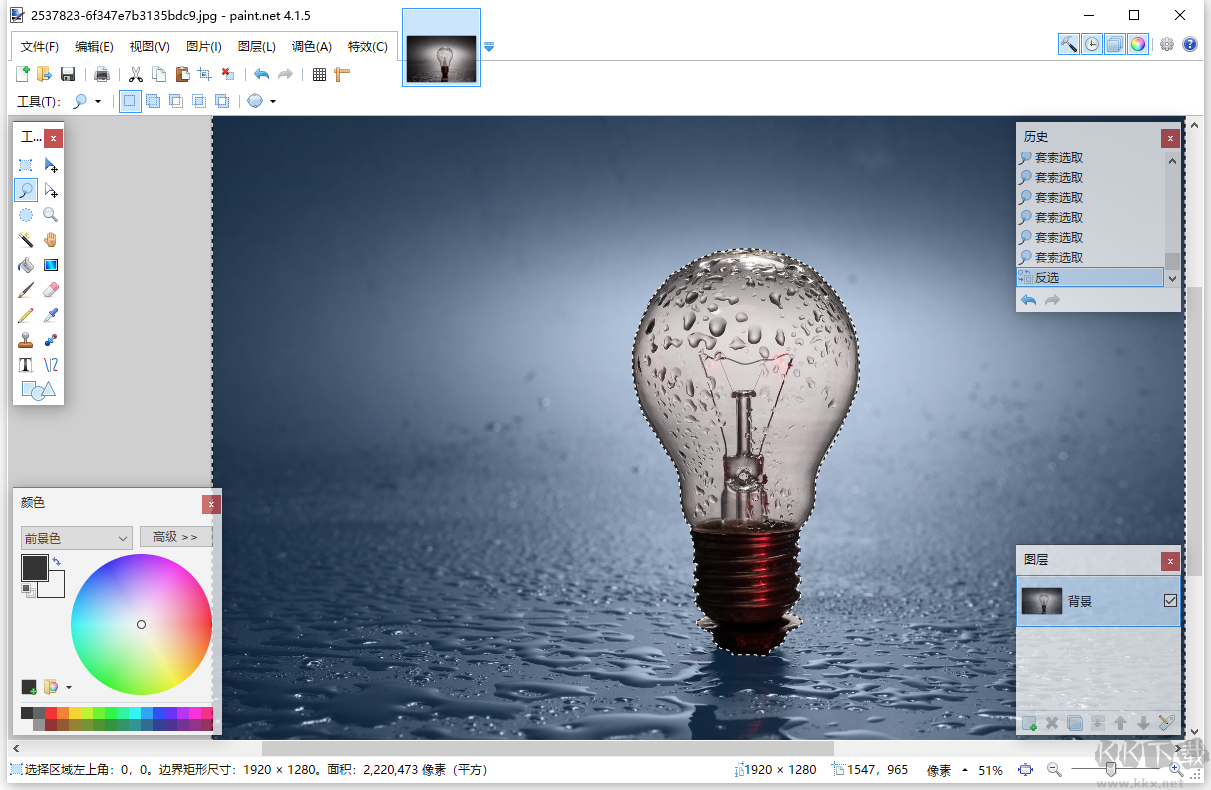Open the antialiasing mode dropdown
The height and width of the screenshot is (790, 1211).
272,100
